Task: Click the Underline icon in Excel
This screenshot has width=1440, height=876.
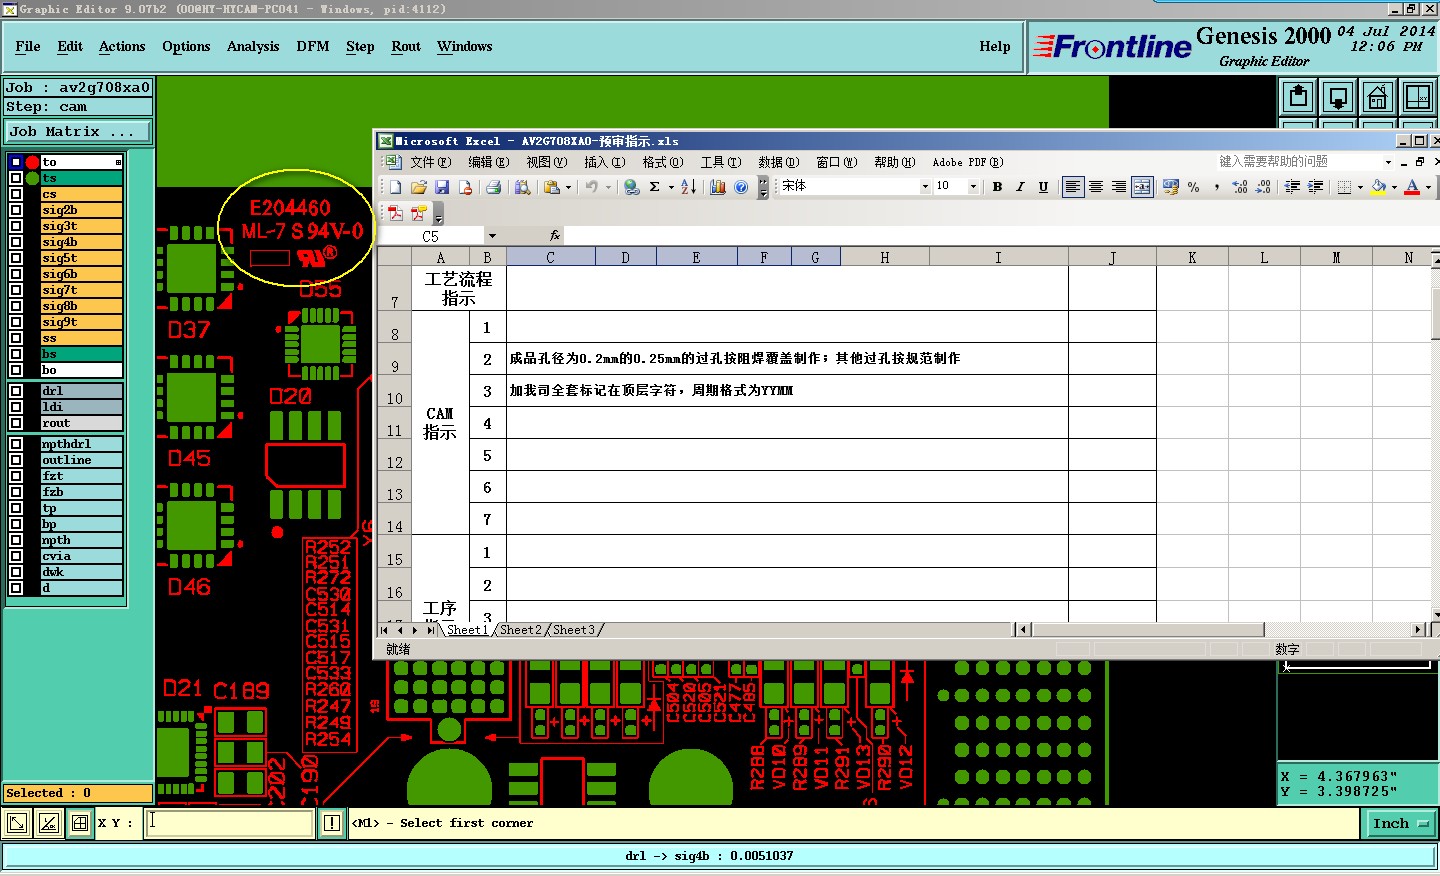Action: click(x=1043, y=187)
